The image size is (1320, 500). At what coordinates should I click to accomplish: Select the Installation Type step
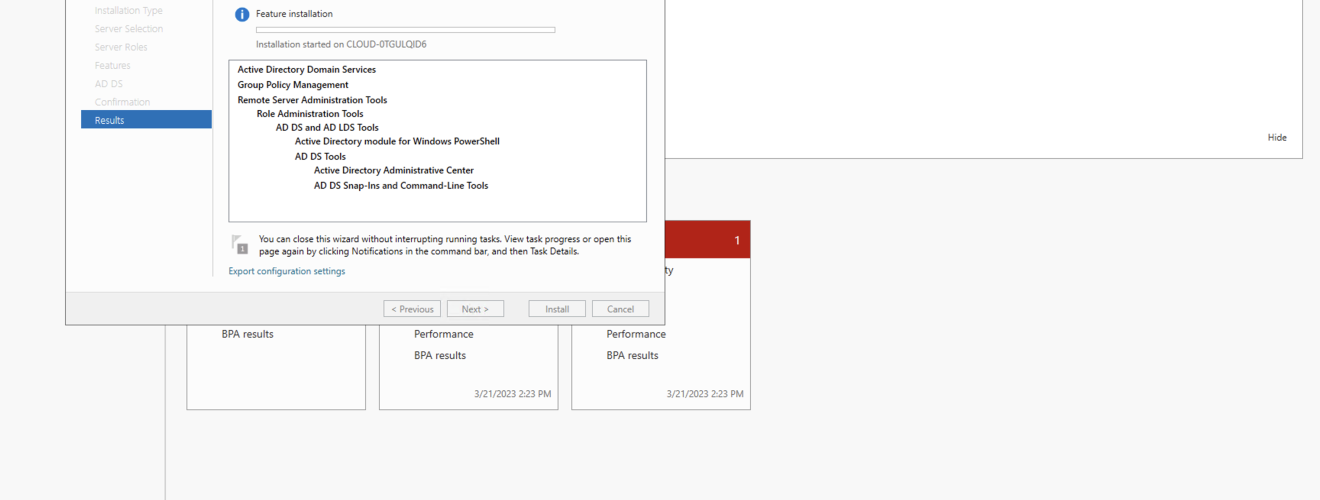(x=129, y=11)
